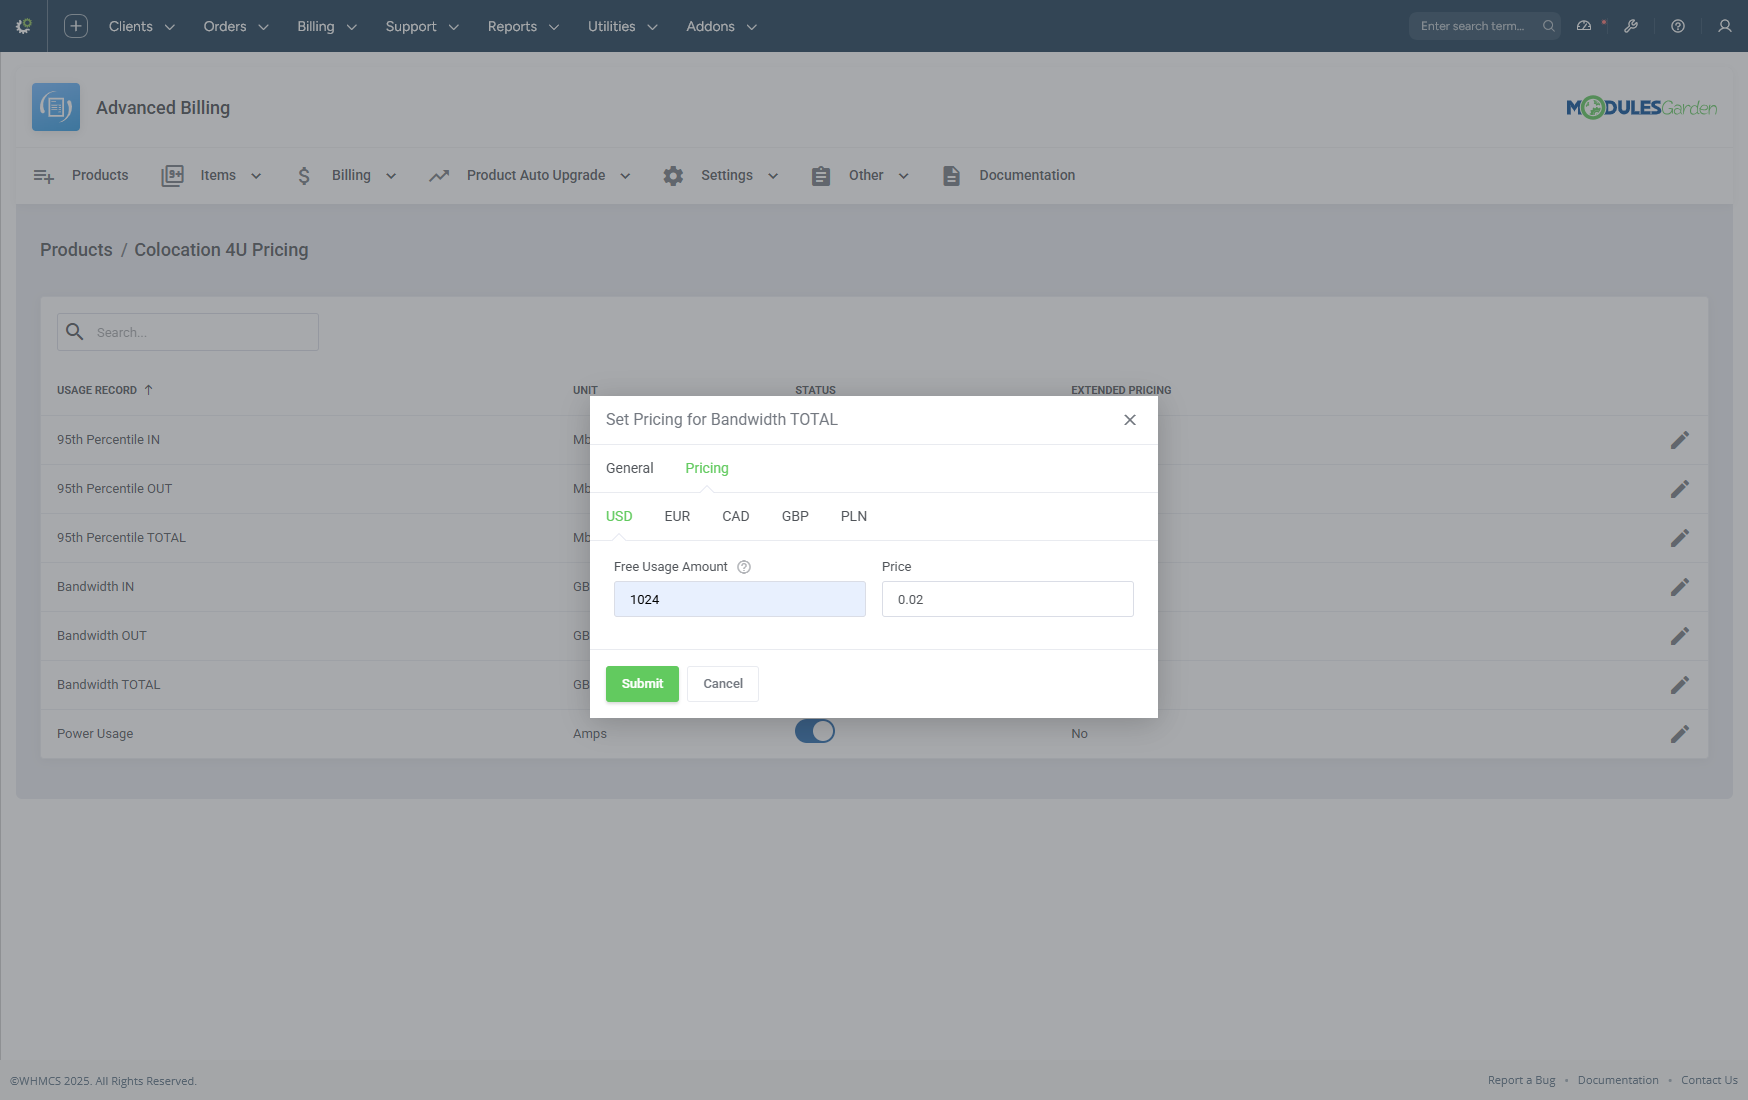Open the quick add plus icon
Viewport: 1748px width, 1100px height.
(x=76, y=26)
